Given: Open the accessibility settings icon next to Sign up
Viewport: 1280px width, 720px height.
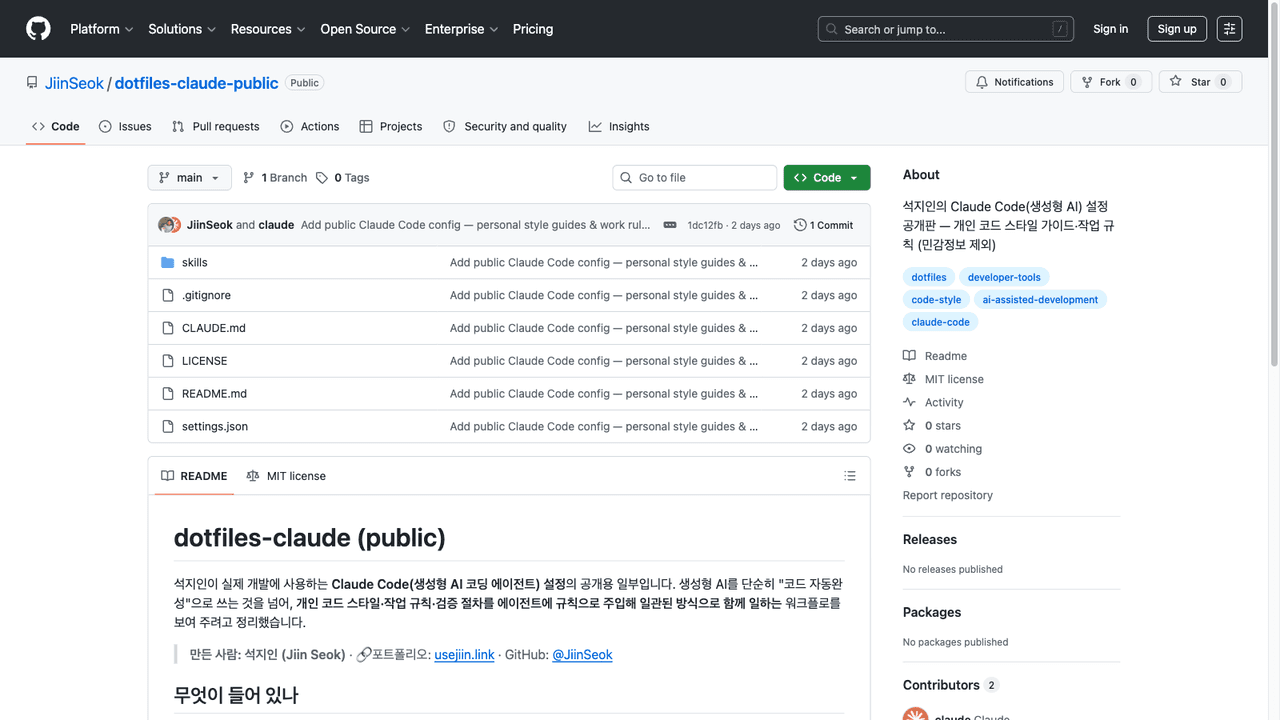Looking at the screenshot, I should click(1229, 29).
